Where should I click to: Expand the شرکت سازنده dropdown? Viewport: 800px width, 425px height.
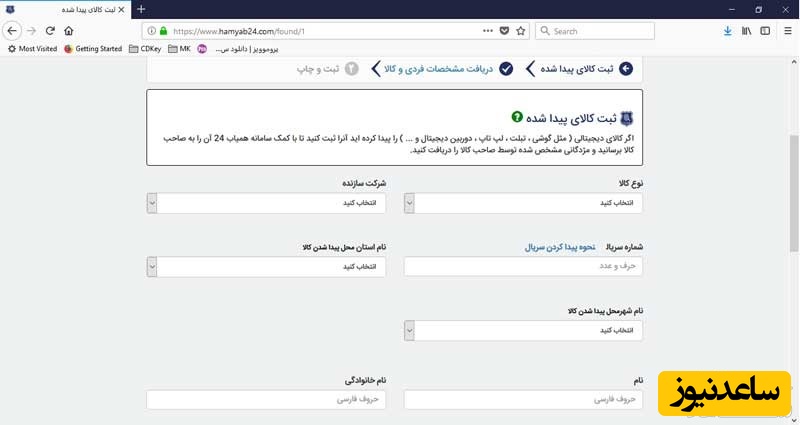tap(267, 203)
